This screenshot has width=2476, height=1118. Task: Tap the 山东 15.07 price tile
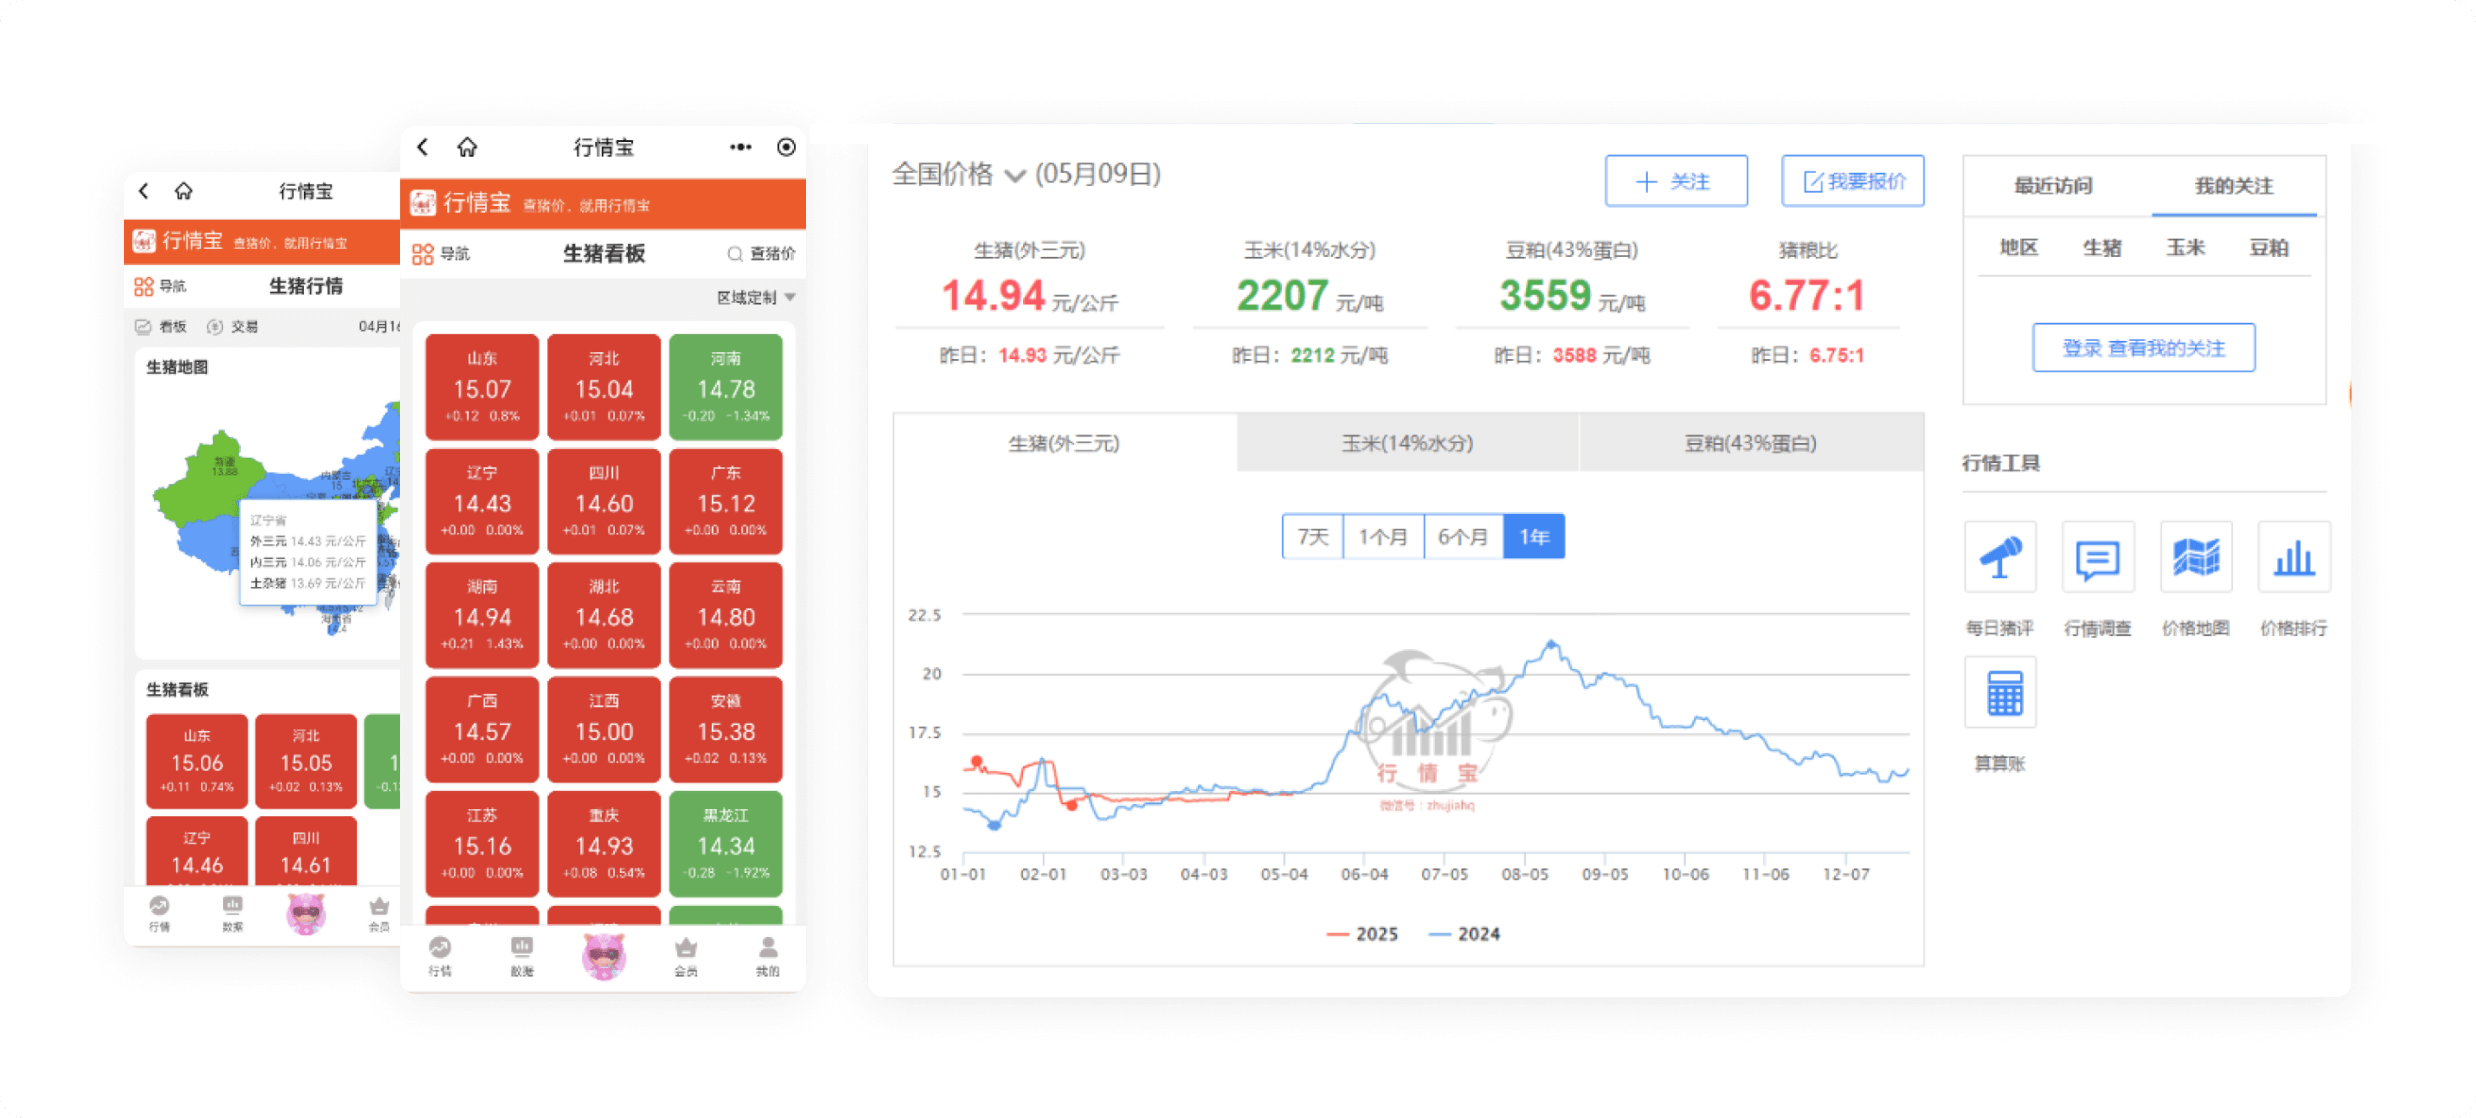click(482, 388)
